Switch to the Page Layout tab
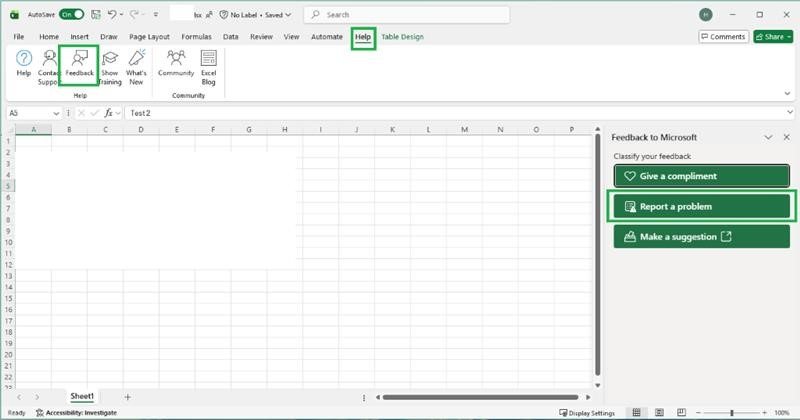 coord(149,37)
